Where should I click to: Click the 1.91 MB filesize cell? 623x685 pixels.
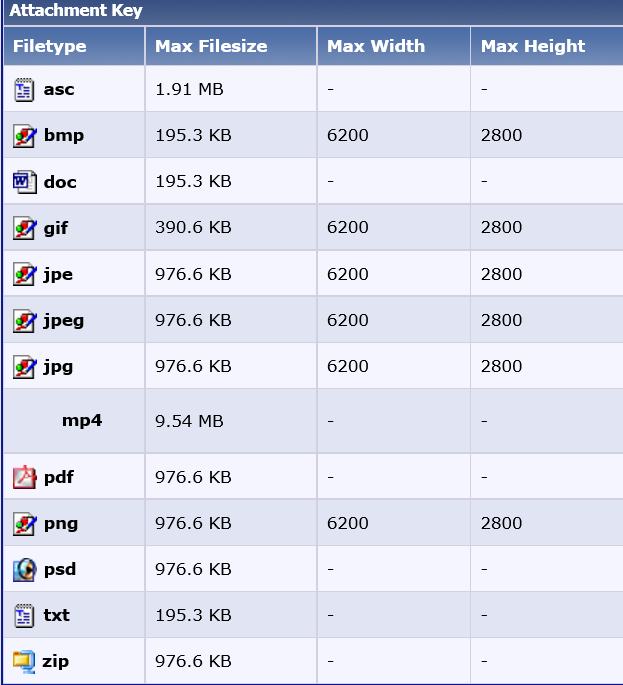click(x=231, y=89)
